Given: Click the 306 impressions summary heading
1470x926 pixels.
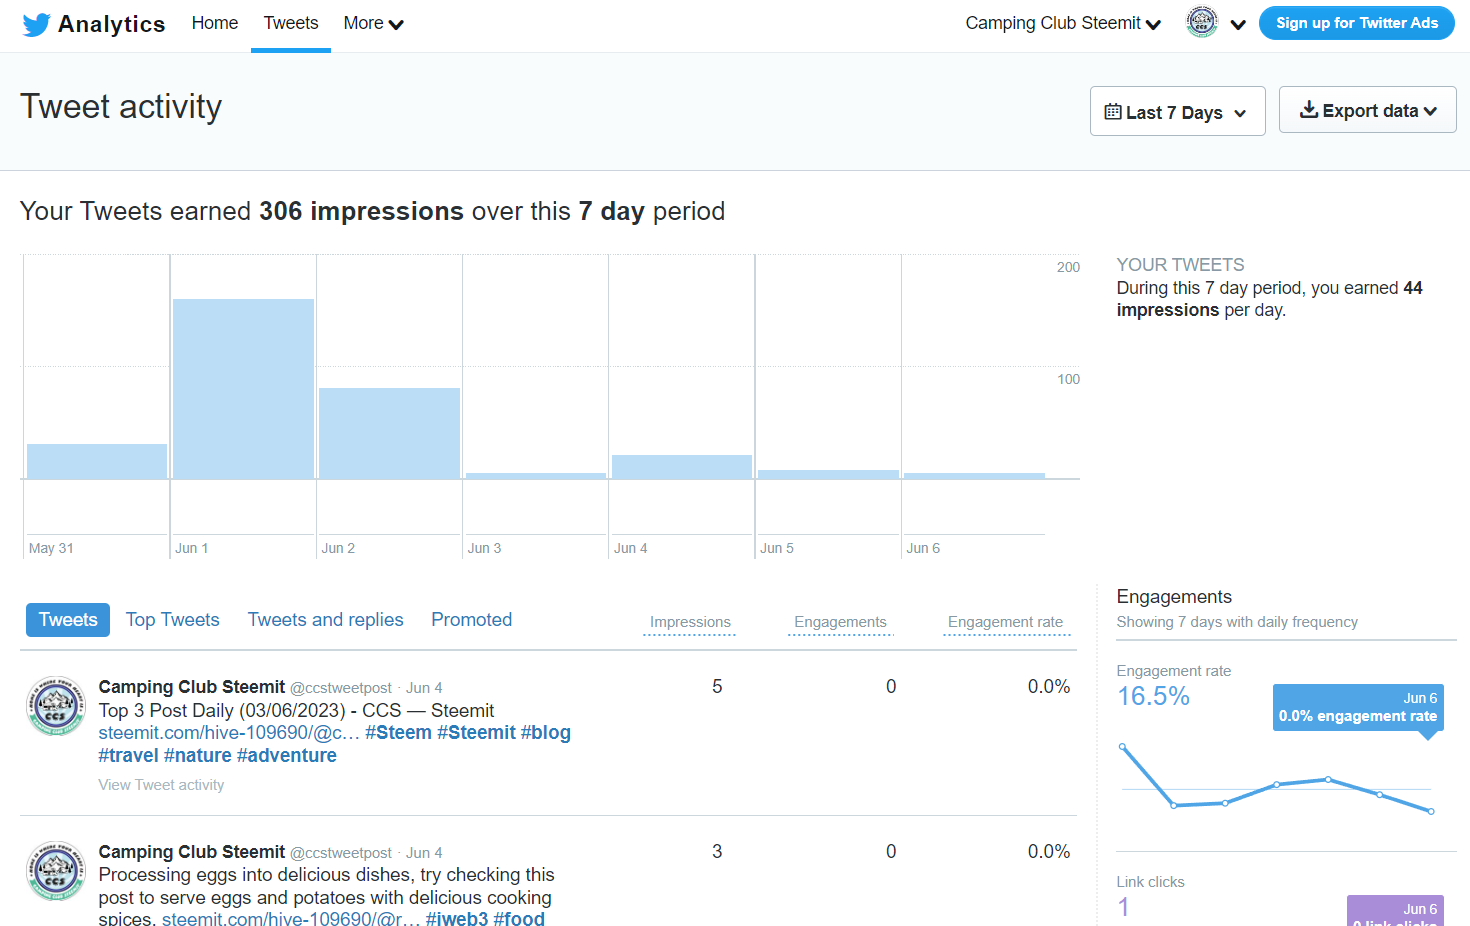Looking at the screenshot, I should pos(372,211).
